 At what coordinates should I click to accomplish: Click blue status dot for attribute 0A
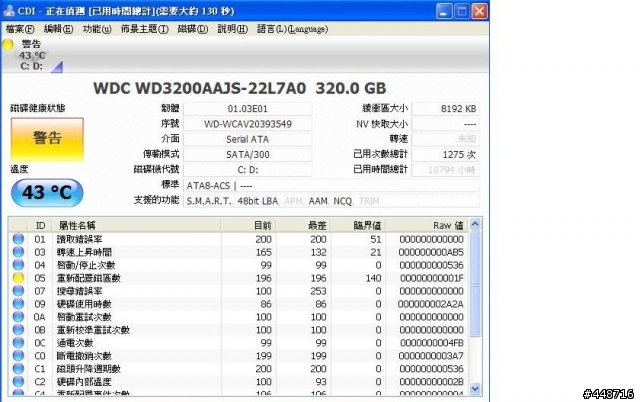[18, 317]
